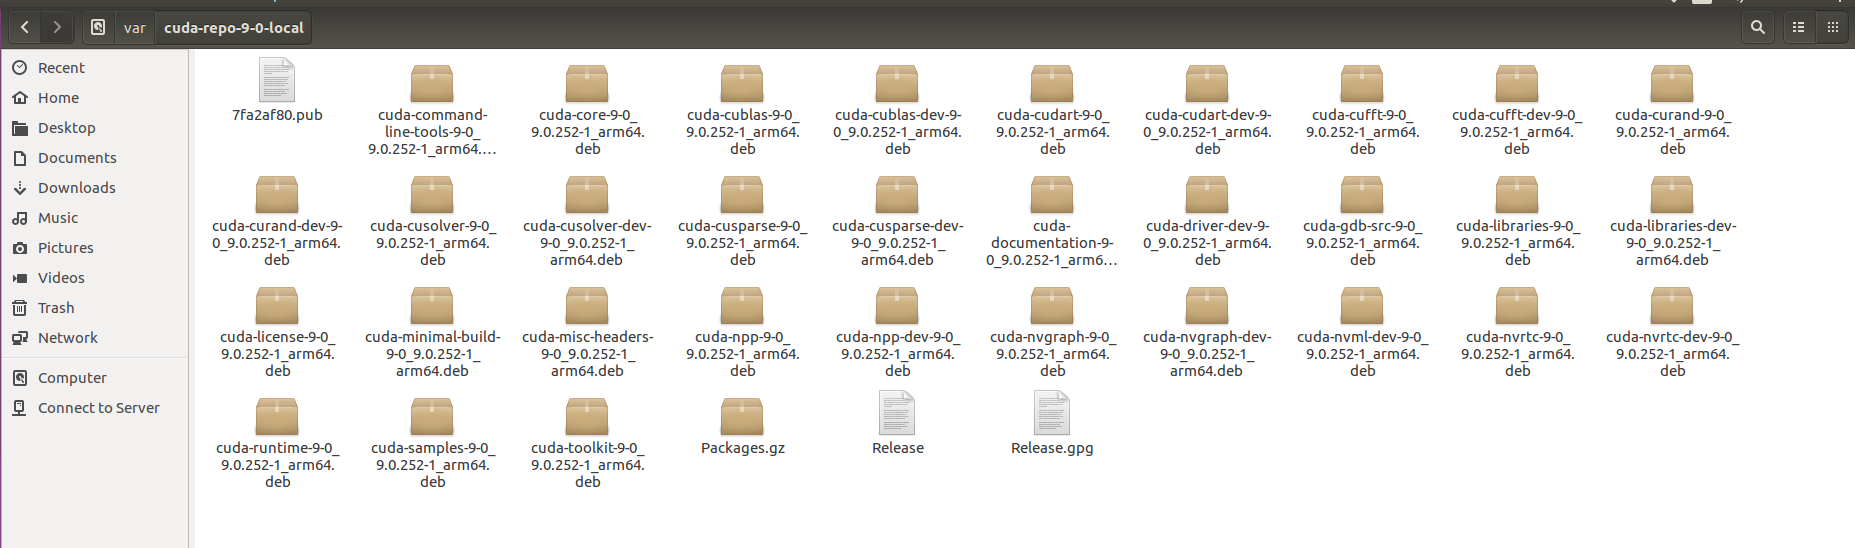This screenshot has height=548, width=1855.
Task: Select the Release.gpg file icon
Action: point(1052,413)
